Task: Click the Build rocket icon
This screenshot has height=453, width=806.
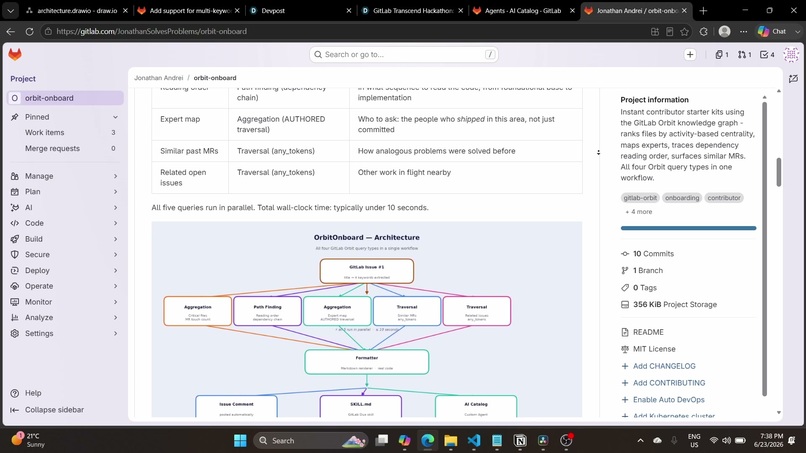Action: click(x=15, y=239)
